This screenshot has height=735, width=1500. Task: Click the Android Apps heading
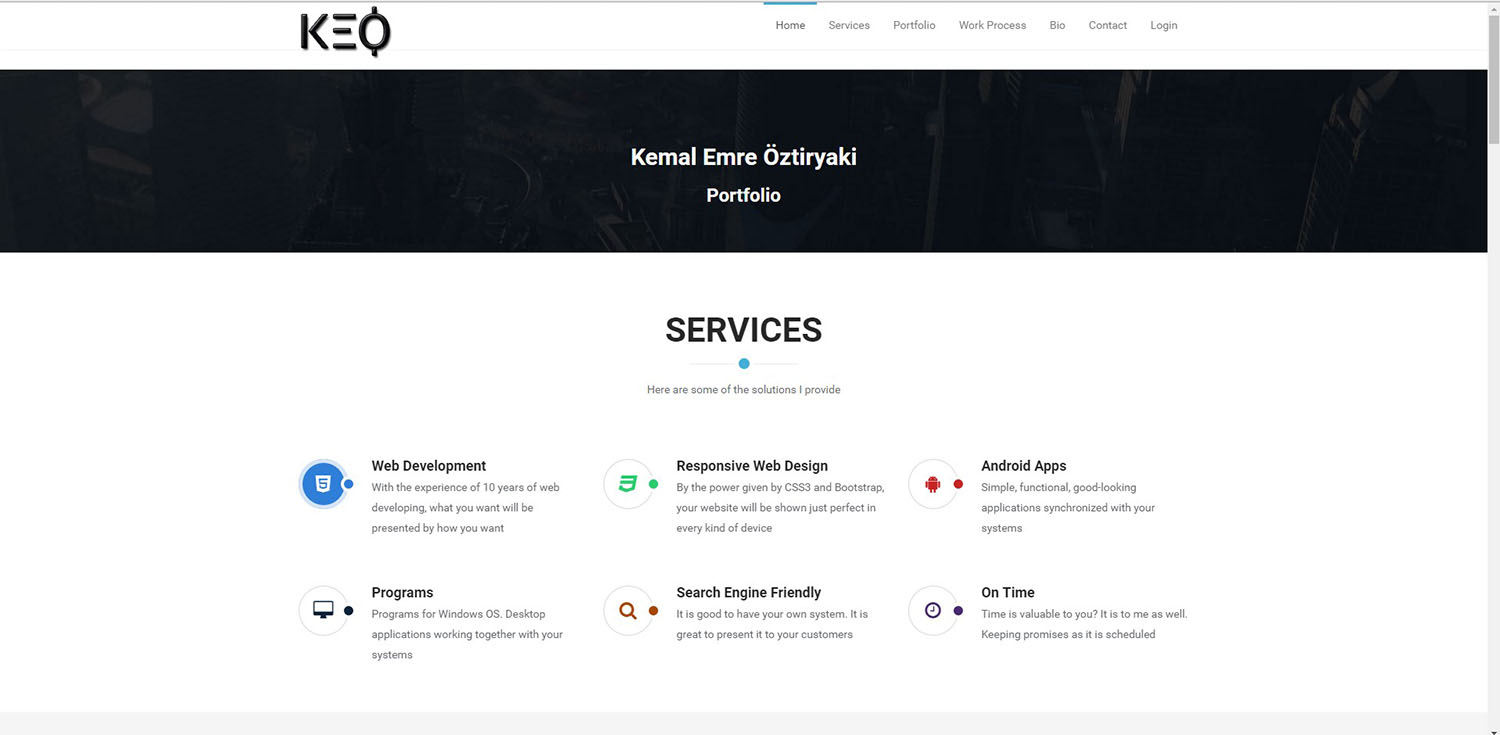pos(1023,466)
